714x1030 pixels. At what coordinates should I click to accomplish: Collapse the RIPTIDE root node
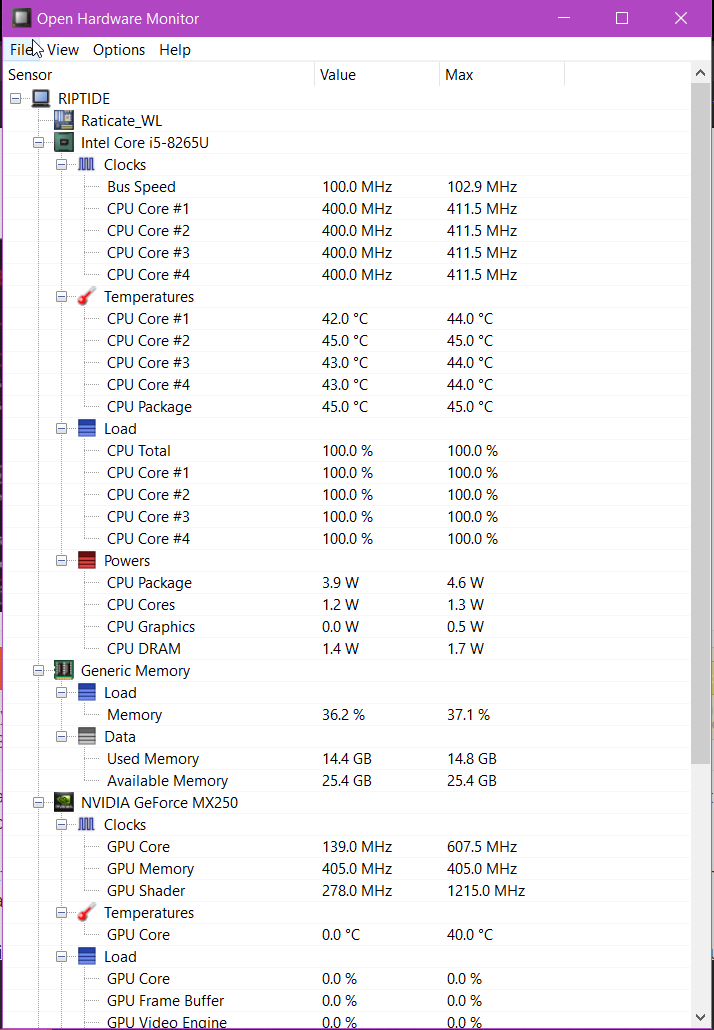[x=16, y=99]
